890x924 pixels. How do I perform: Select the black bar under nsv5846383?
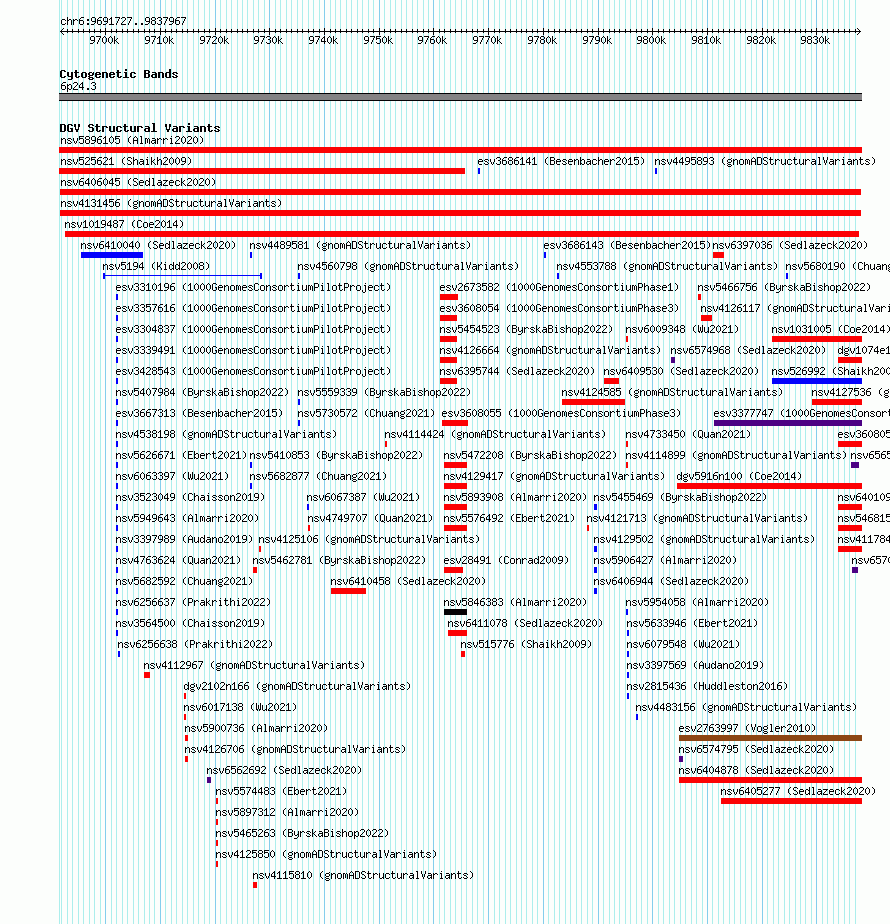456,612
